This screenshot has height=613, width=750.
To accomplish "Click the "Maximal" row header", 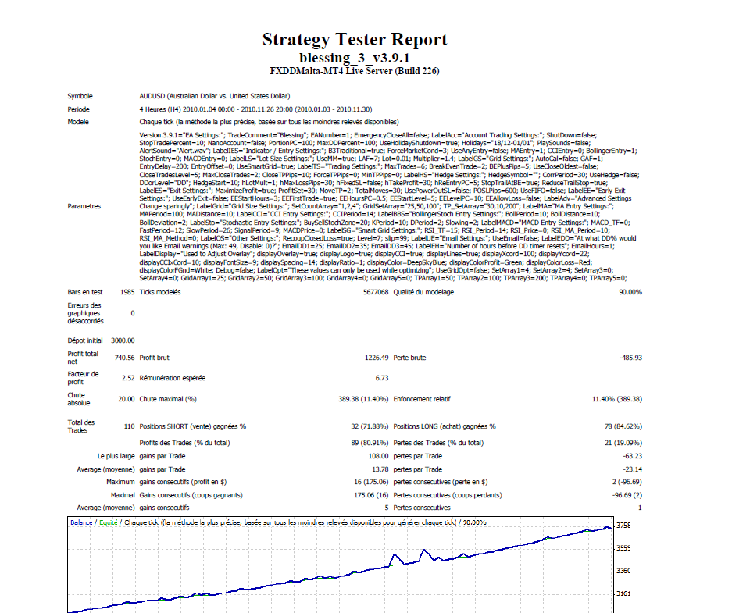I will point(122,495).
